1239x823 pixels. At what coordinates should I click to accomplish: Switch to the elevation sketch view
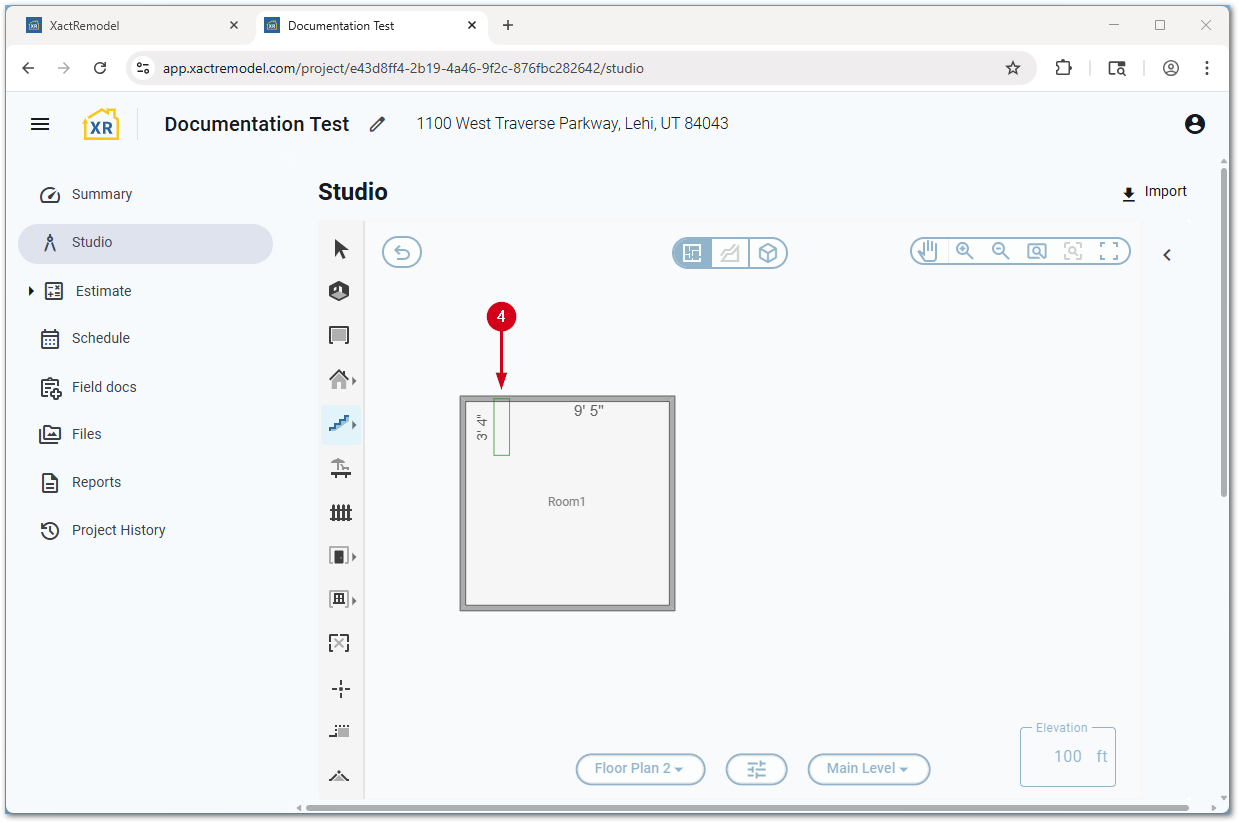(730, 253)
